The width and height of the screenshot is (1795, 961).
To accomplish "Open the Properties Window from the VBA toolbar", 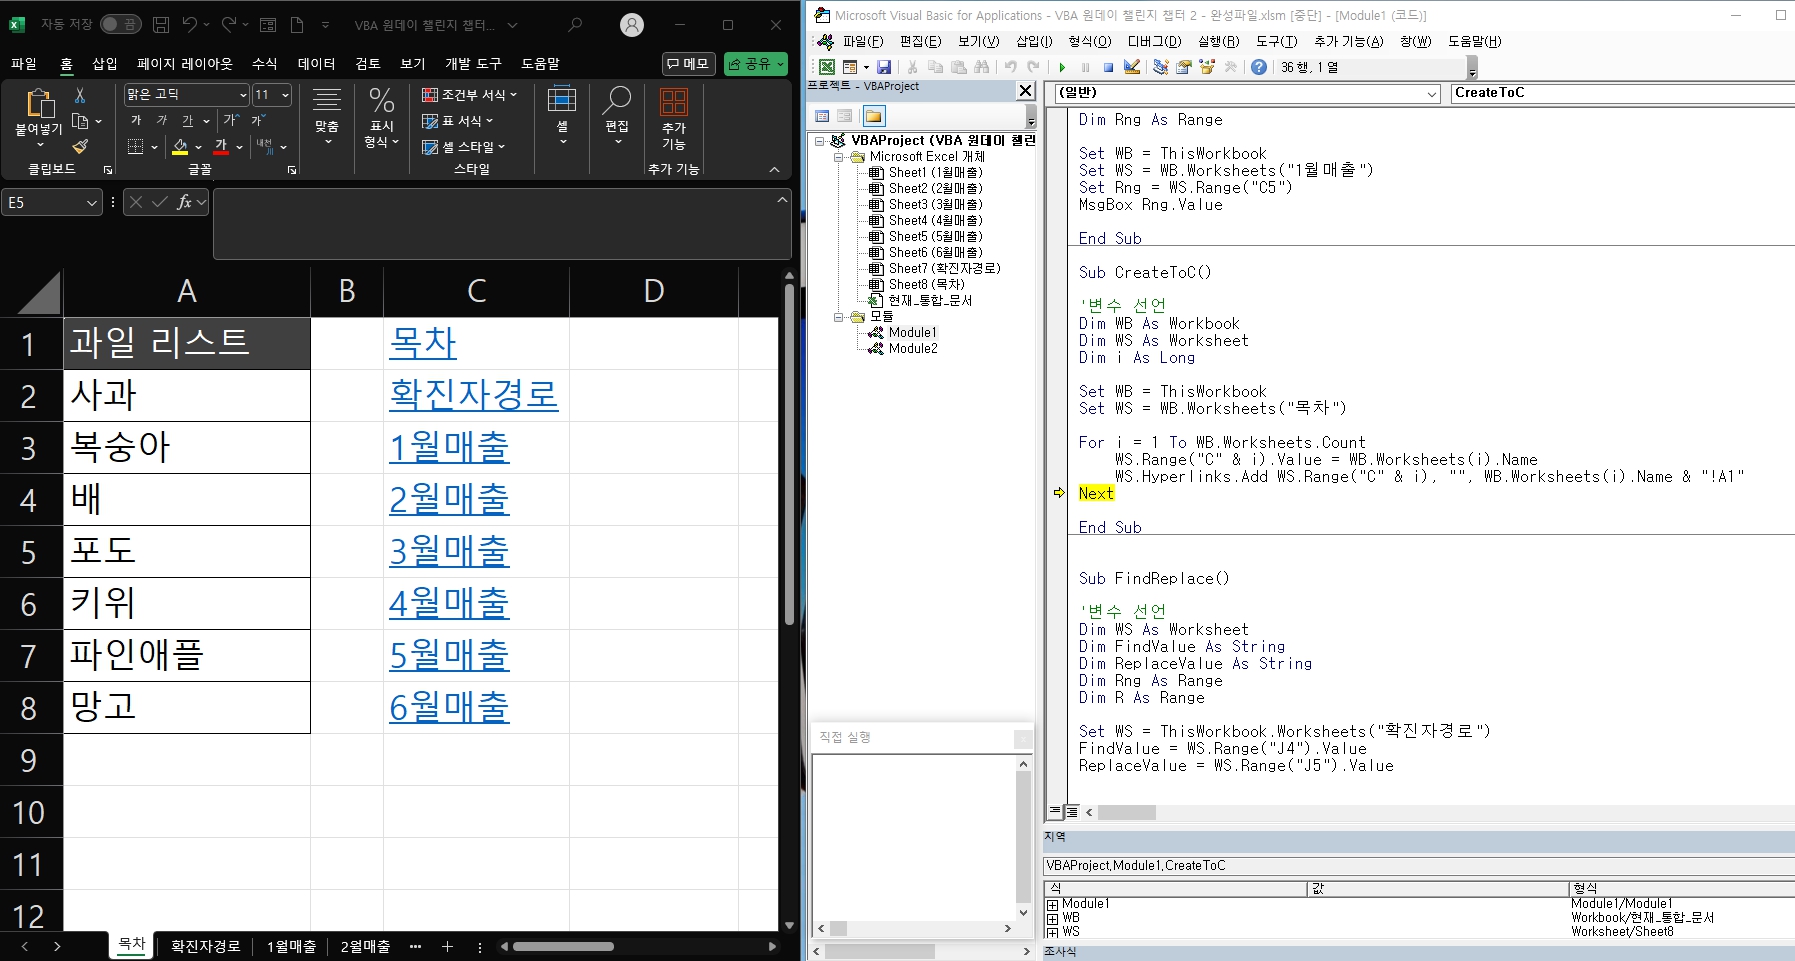I will pyautogui.click(x=1183, y=67).
